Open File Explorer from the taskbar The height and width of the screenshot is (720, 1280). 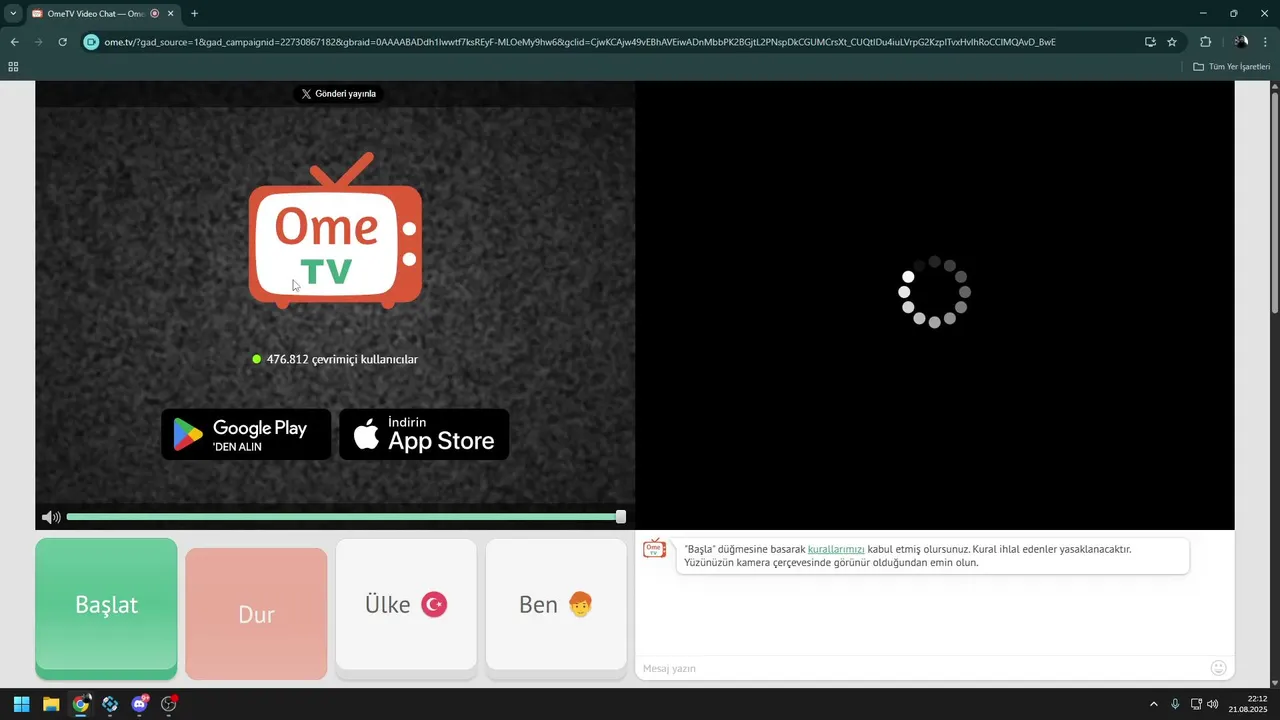click(x=51, y=704)
